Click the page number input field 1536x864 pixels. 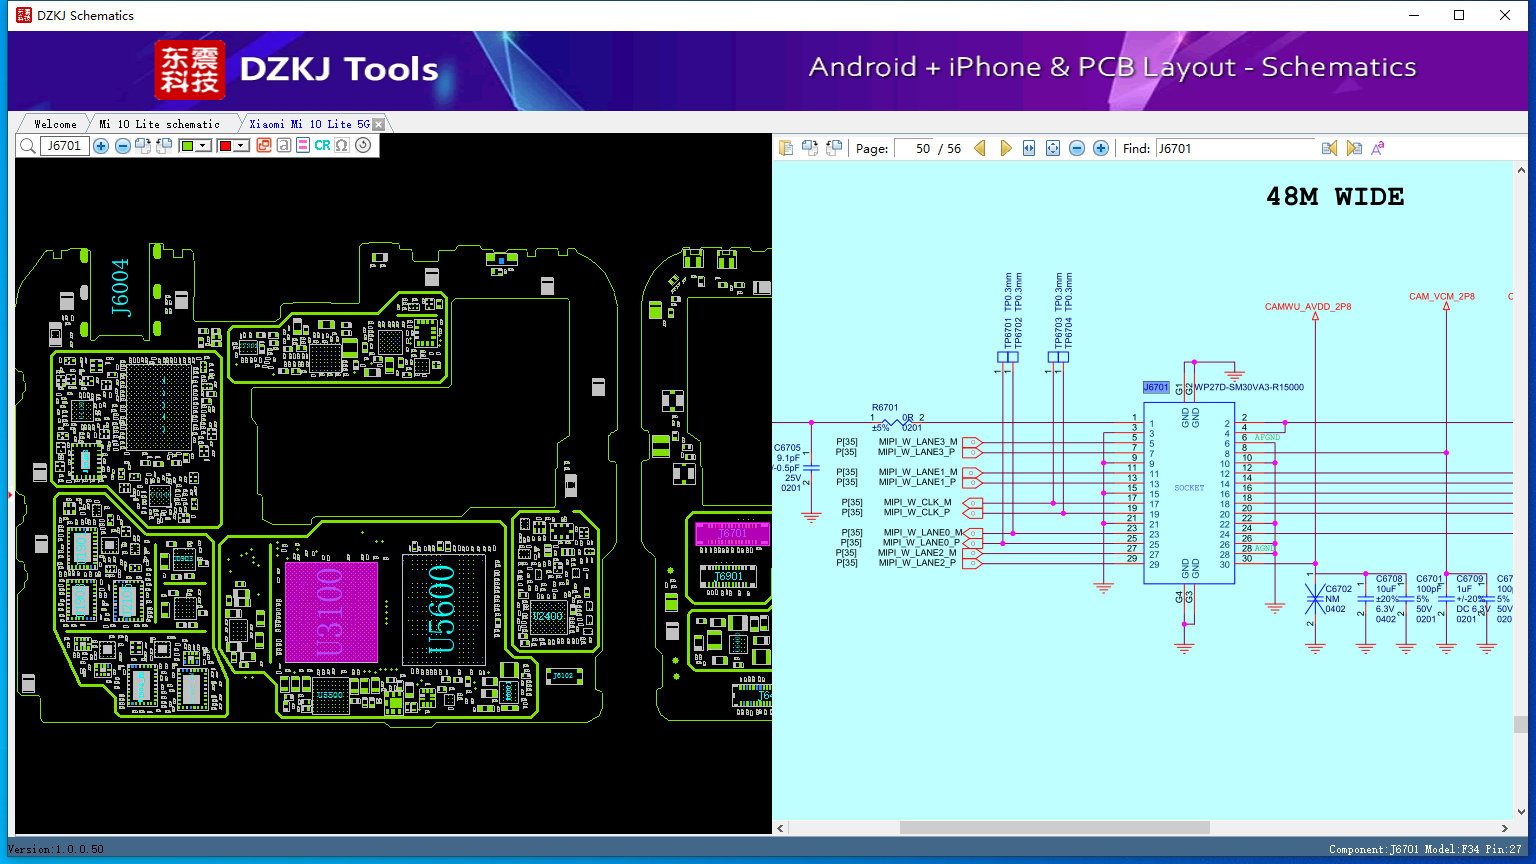coord(914,148)
